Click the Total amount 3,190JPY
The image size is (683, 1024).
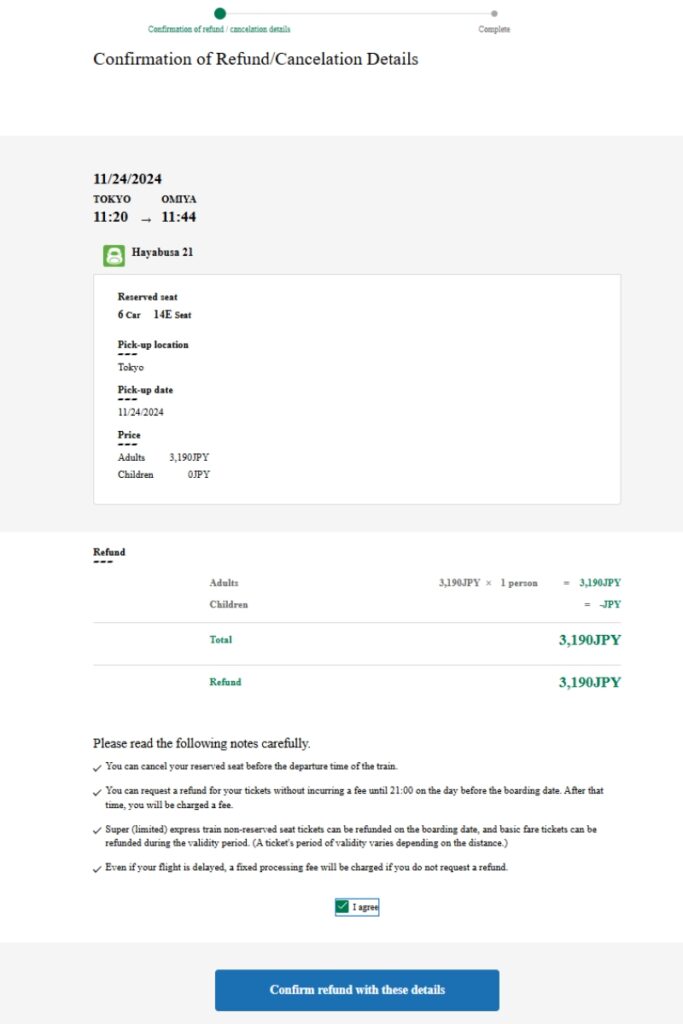coord(589,640)
